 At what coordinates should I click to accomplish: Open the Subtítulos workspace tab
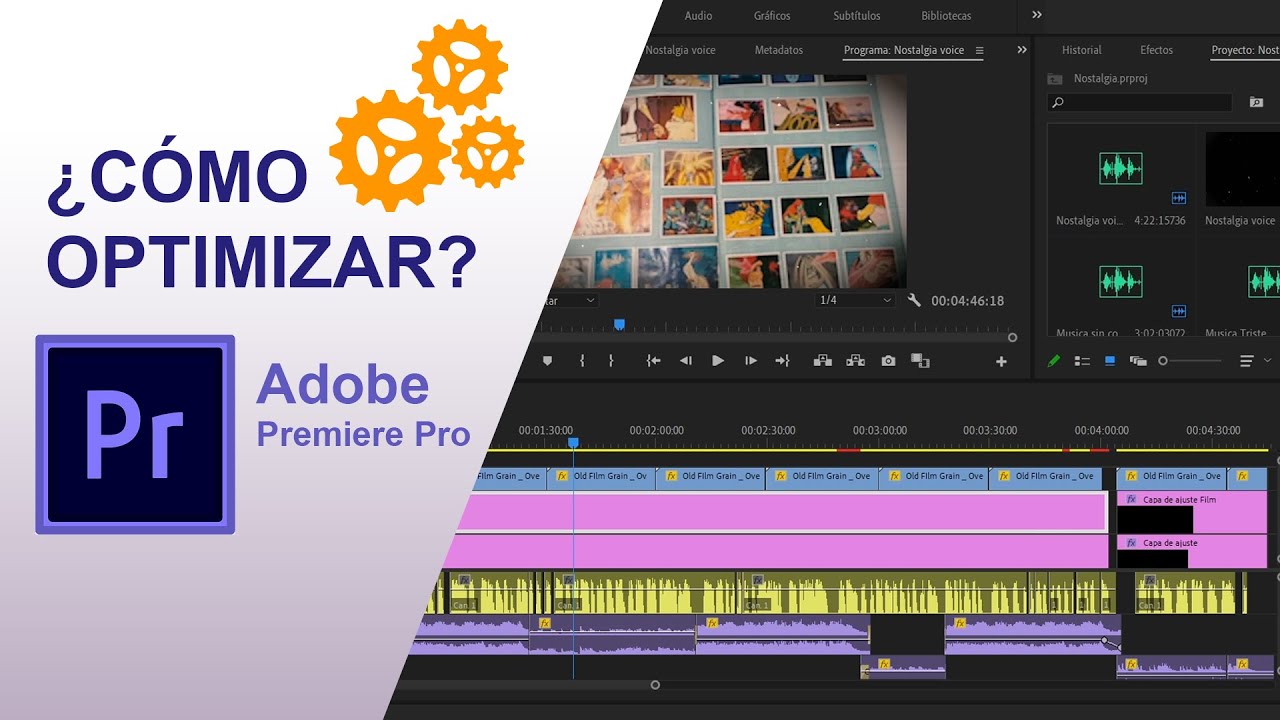coord(857,16)
